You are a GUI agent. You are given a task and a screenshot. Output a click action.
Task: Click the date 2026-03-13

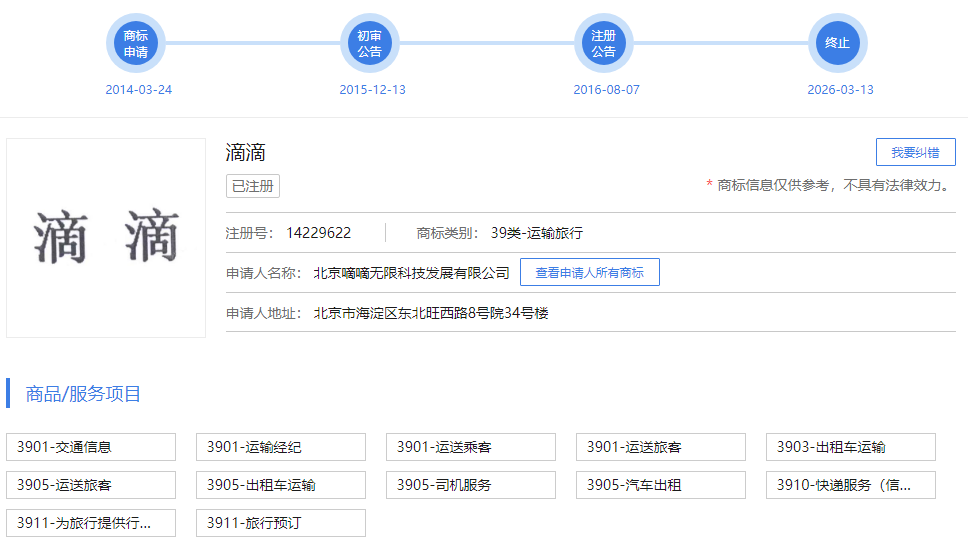pyautogui.click(x=840, y=90)
